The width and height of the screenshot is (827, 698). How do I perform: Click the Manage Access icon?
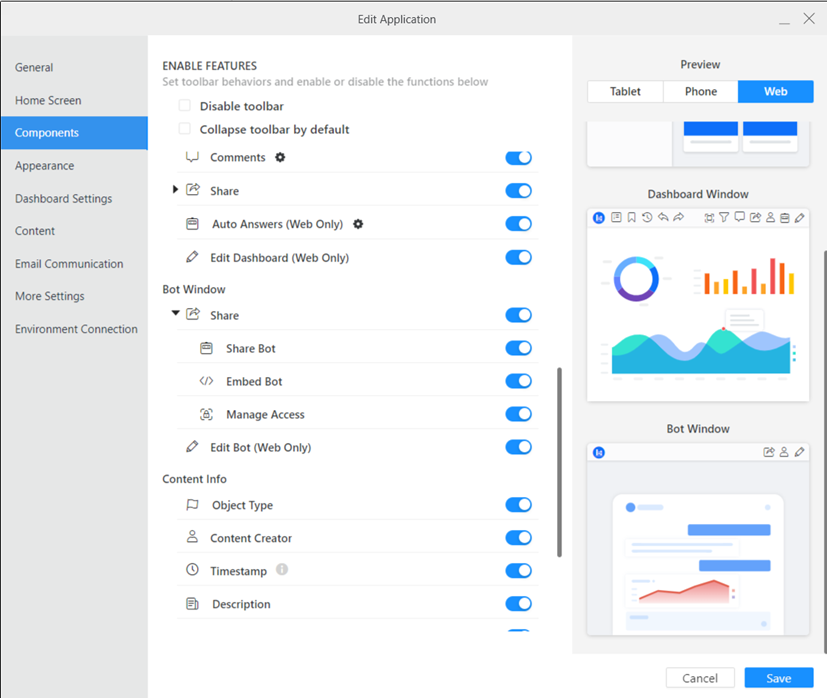[206, 414]
